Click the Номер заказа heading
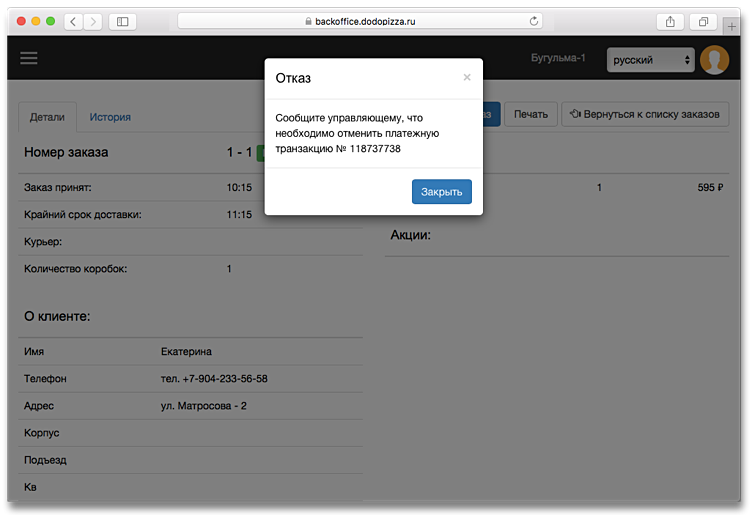The image size is (750, 515). click(66, 153)
